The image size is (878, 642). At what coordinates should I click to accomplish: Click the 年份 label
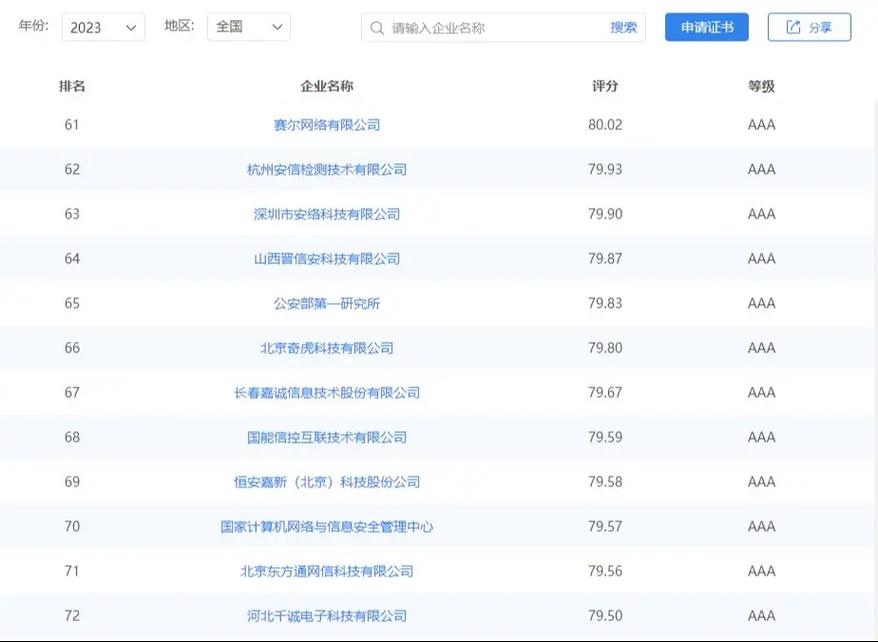click(34, 26)
